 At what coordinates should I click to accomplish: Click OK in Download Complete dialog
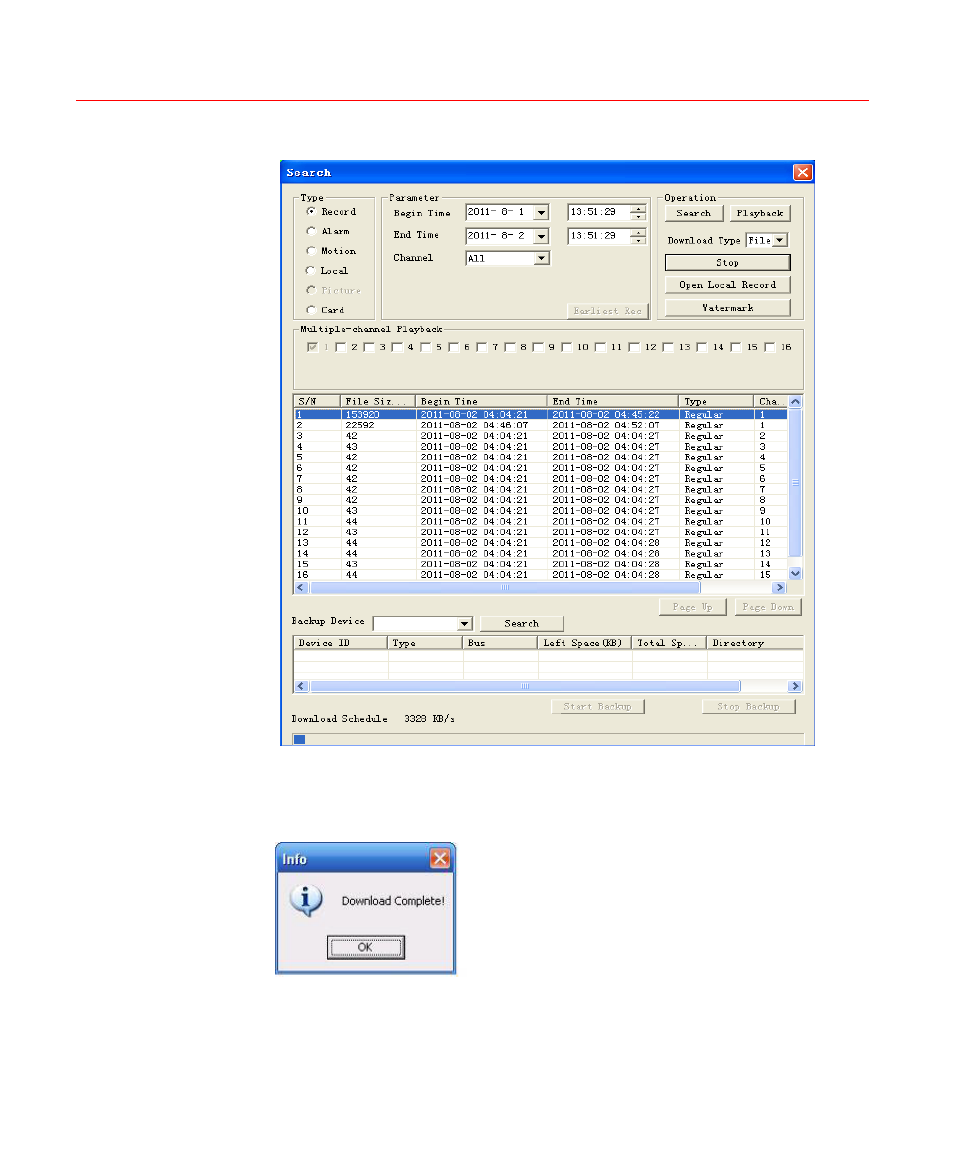coord(366,947)
